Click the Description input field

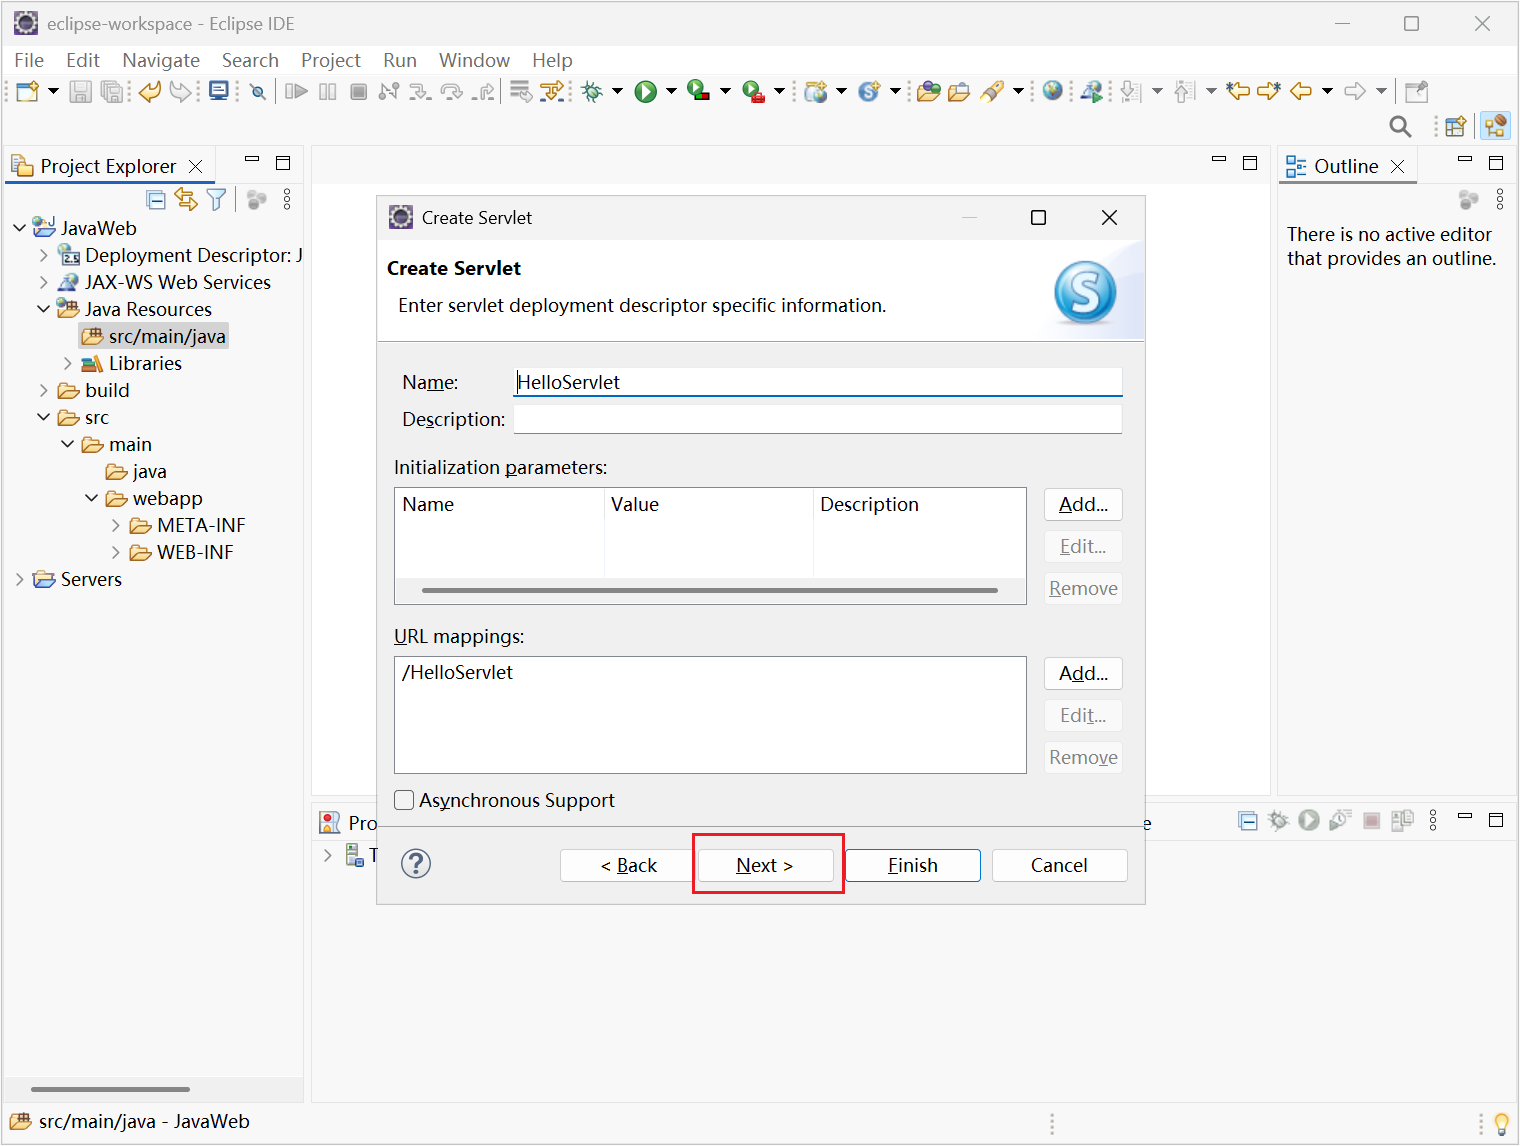coord(818,419)
